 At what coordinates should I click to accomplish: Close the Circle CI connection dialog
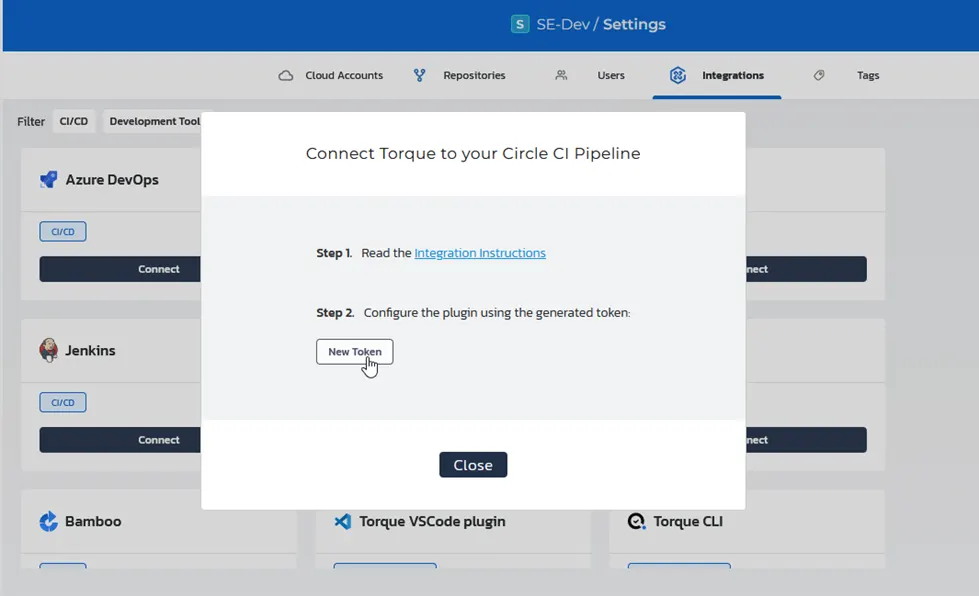[472, 464]
